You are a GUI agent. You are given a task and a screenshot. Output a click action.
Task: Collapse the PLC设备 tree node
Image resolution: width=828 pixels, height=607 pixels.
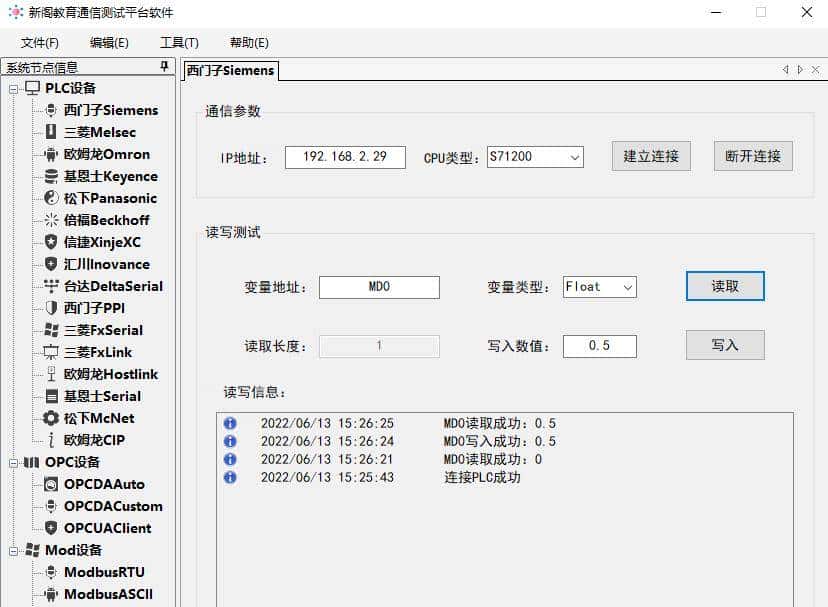pyautogui.click(x=14, y=88)
